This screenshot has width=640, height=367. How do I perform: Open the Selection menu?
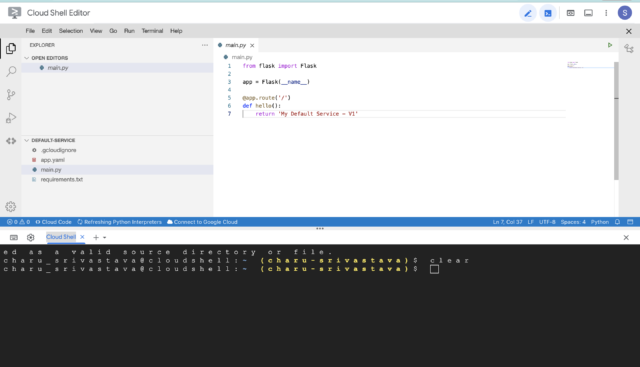pyautogui.click(x=71, y=31)
